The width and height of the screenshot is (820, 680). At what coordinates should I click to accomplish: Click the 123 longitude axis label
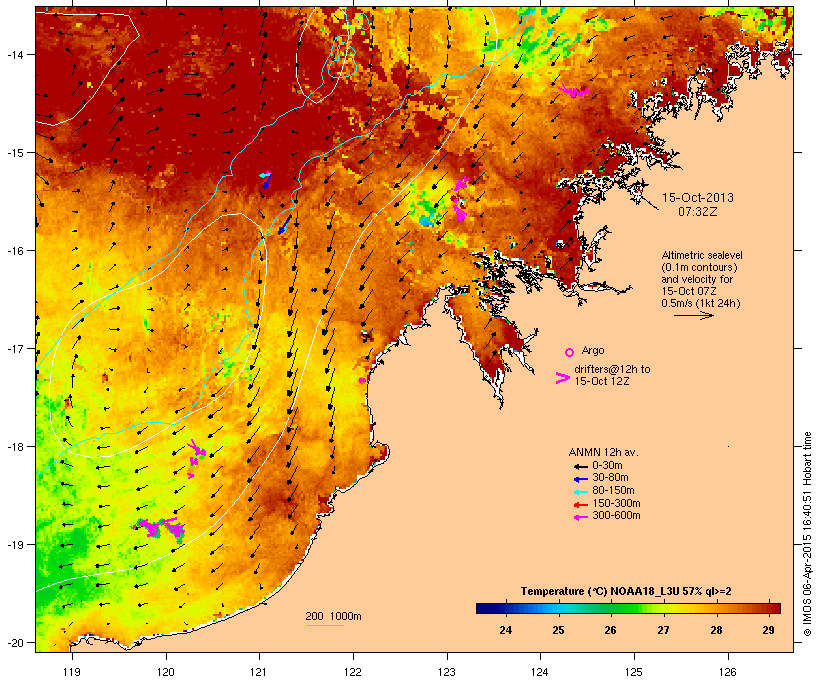(447, 672)
